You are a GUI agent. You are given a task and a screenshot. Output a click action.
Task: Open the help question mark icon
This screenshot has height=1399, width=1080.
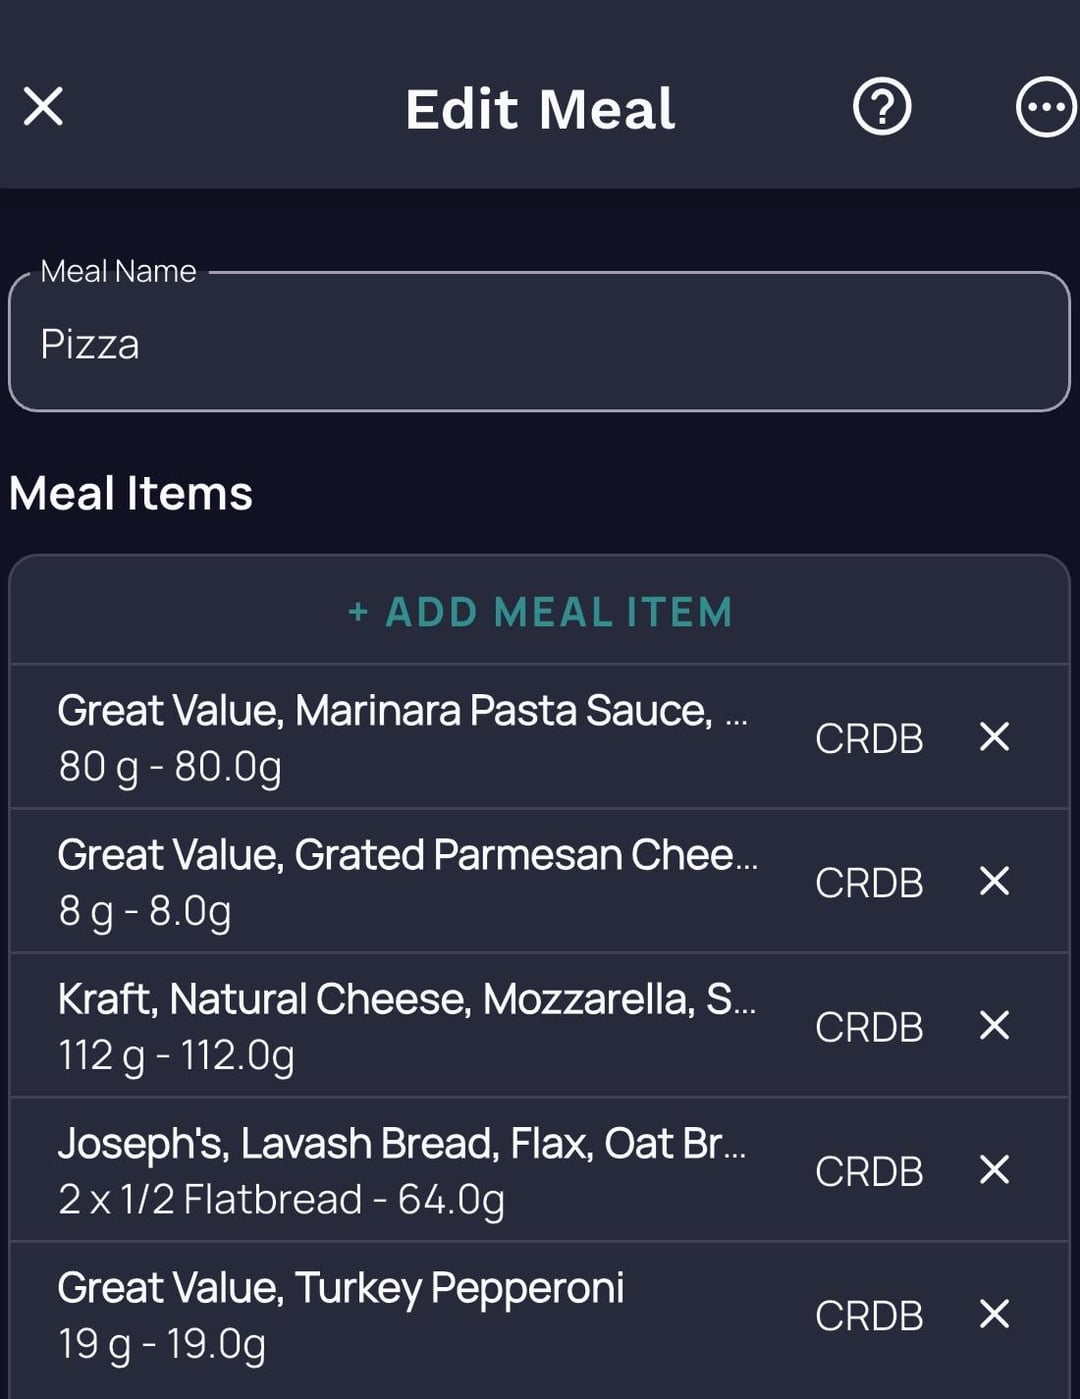point(881,106)
